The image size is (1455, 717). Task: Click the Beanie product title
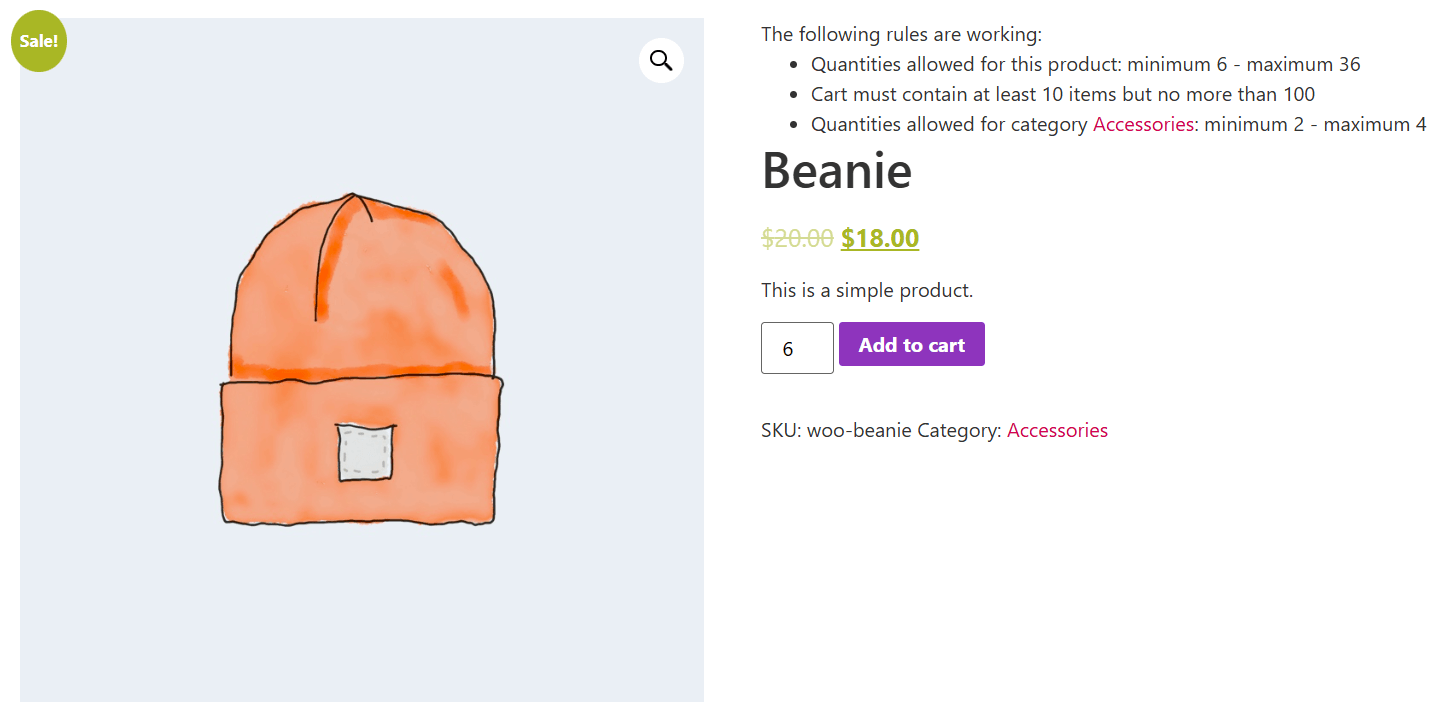(x=837, y=170)
